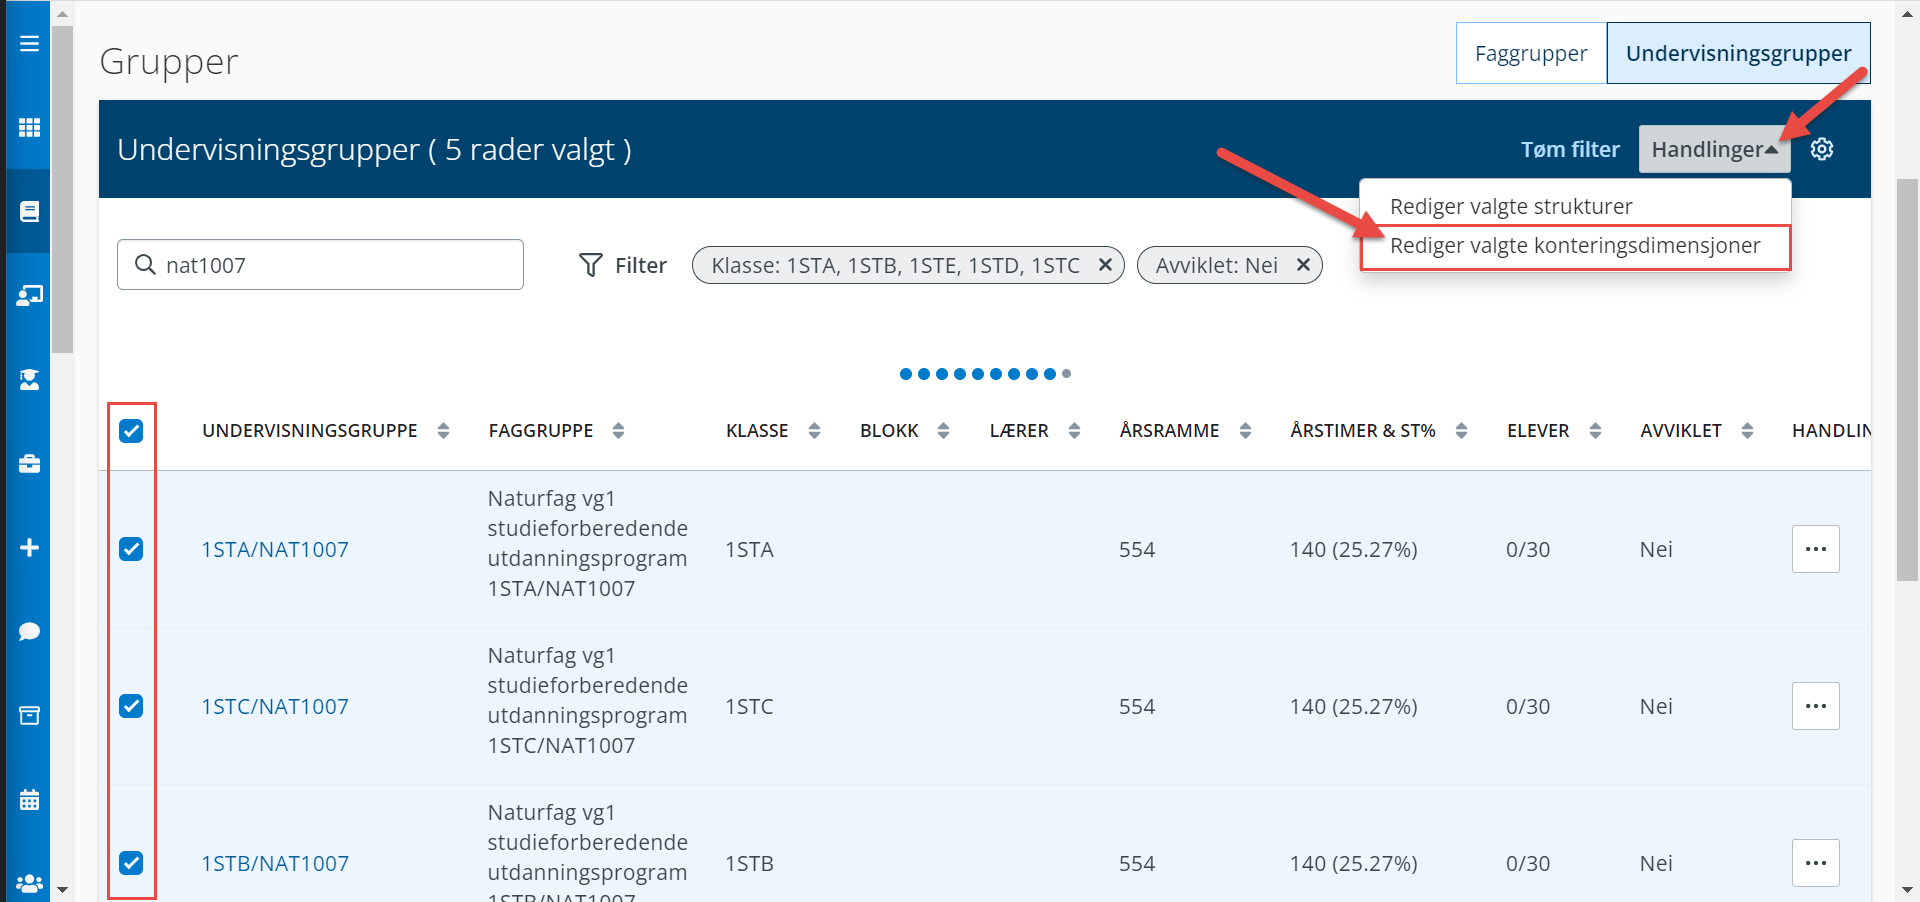
Task: Open the teacher presentation icon in sidebar
Action: pyautogui.click(x=29, y=295)
